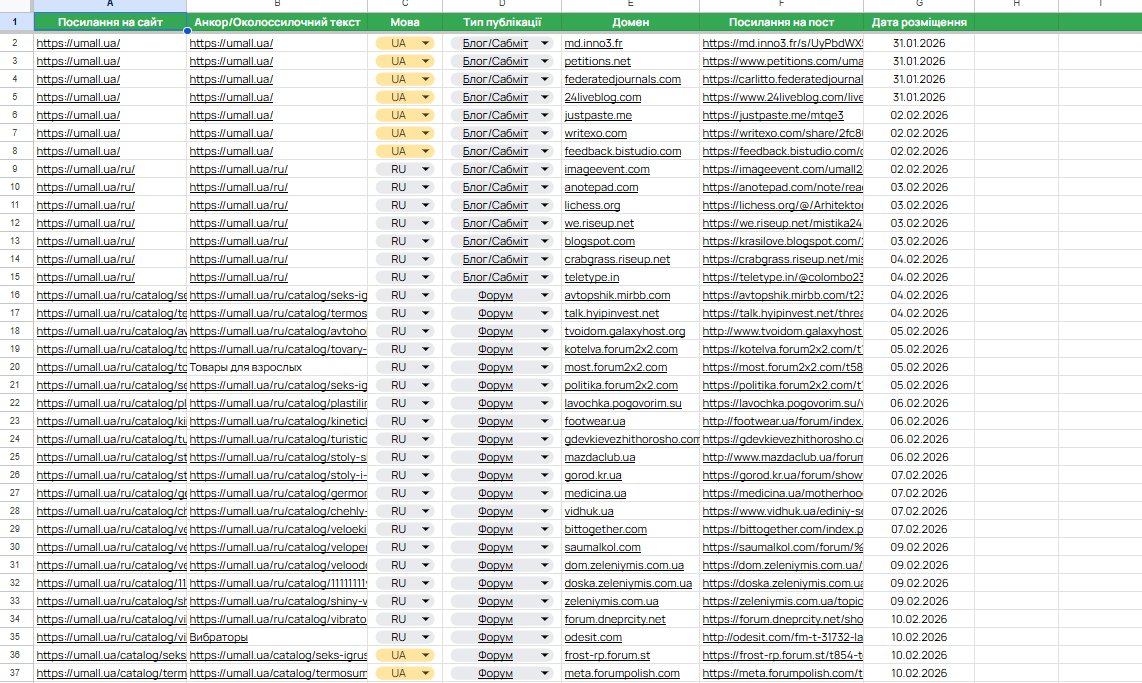Select column G header

point(919,5)
